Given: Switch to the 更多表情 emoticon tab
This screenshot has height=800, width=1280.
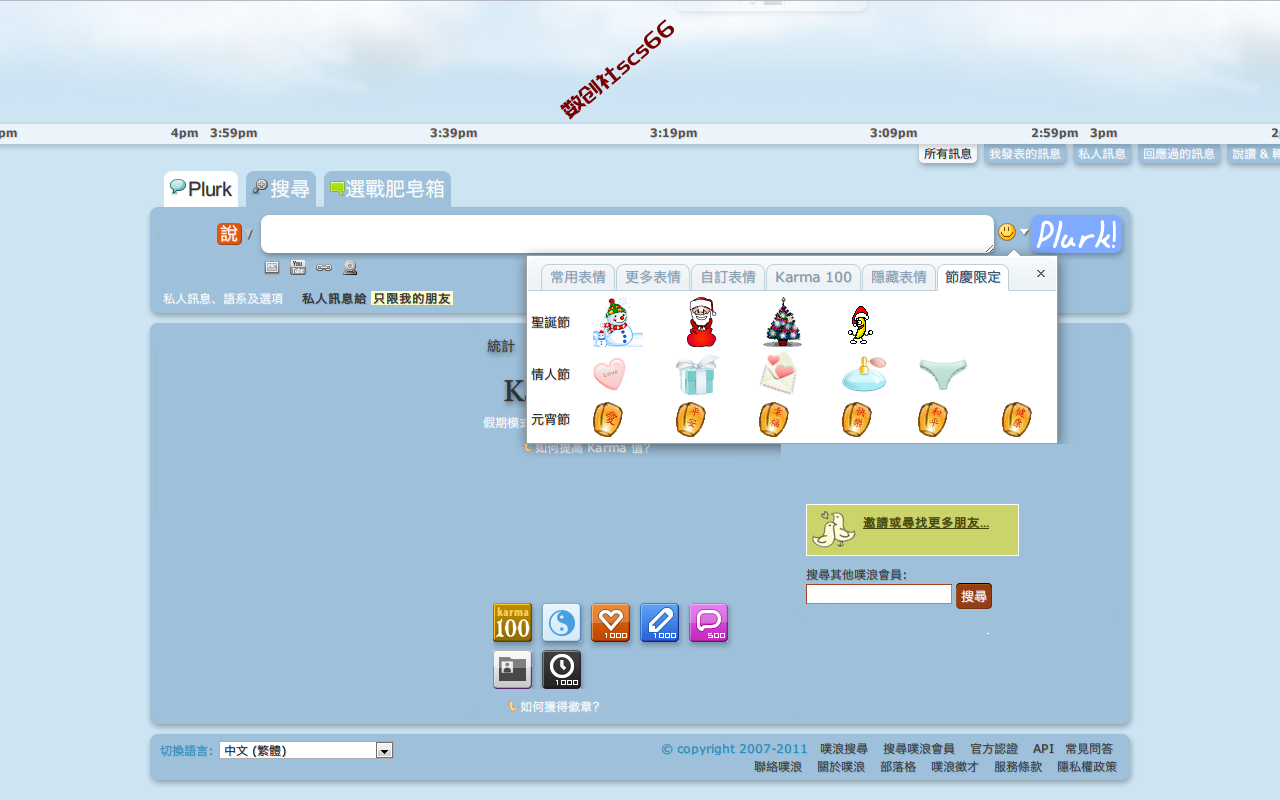Looking at the screenshot, I should tap(653, 277).
